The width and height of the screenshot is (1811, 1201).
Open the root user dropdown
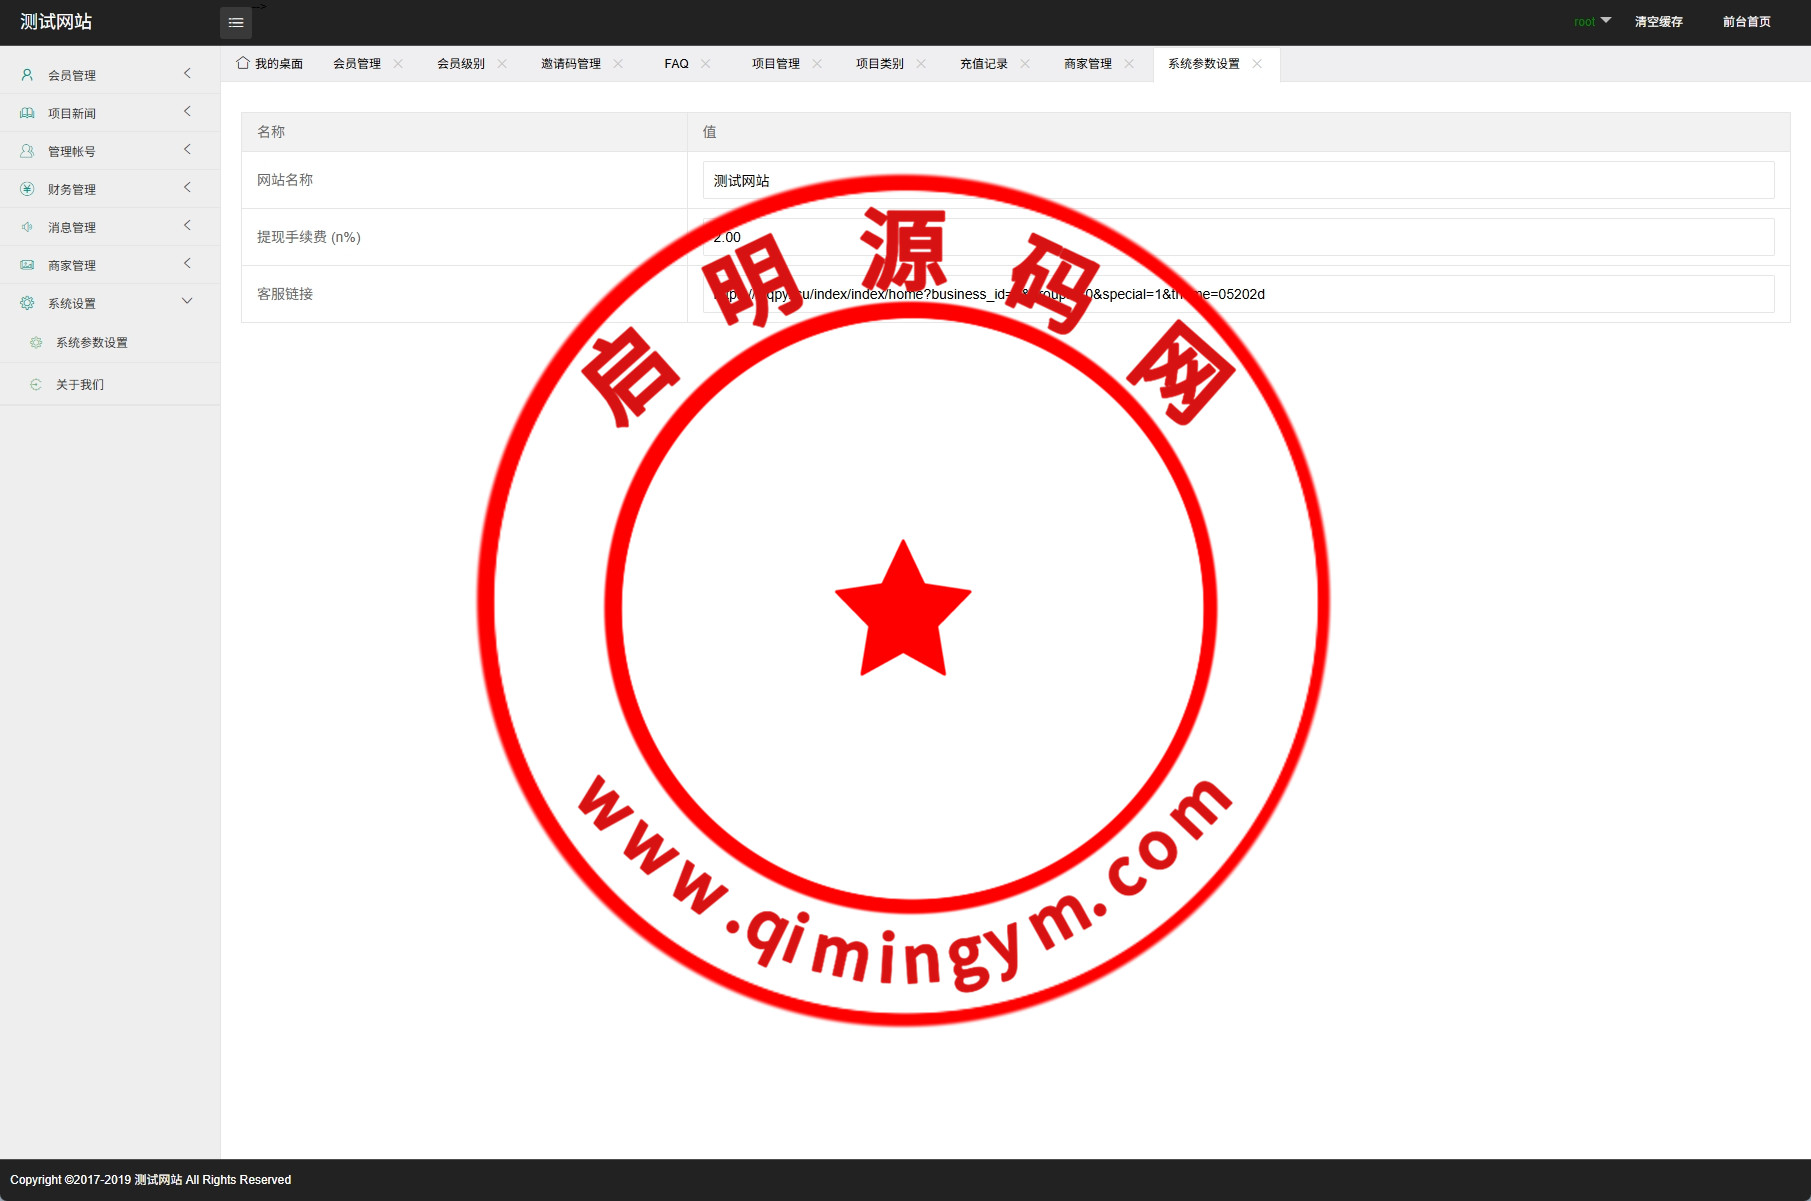pos(1592,21)
